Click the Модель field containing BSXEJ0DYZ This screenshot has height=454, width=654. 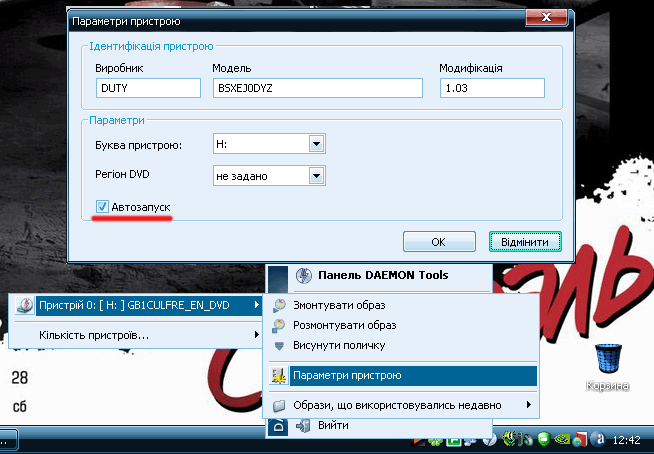click(x=317, y=88)
